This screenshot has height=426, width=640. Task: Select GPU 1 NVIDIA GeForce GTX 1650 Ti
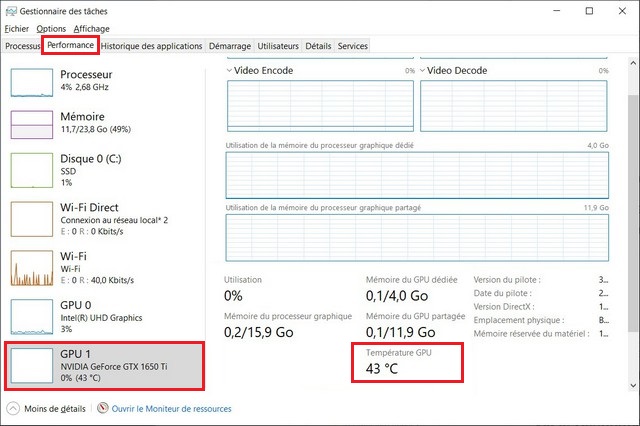coord(32,363)
